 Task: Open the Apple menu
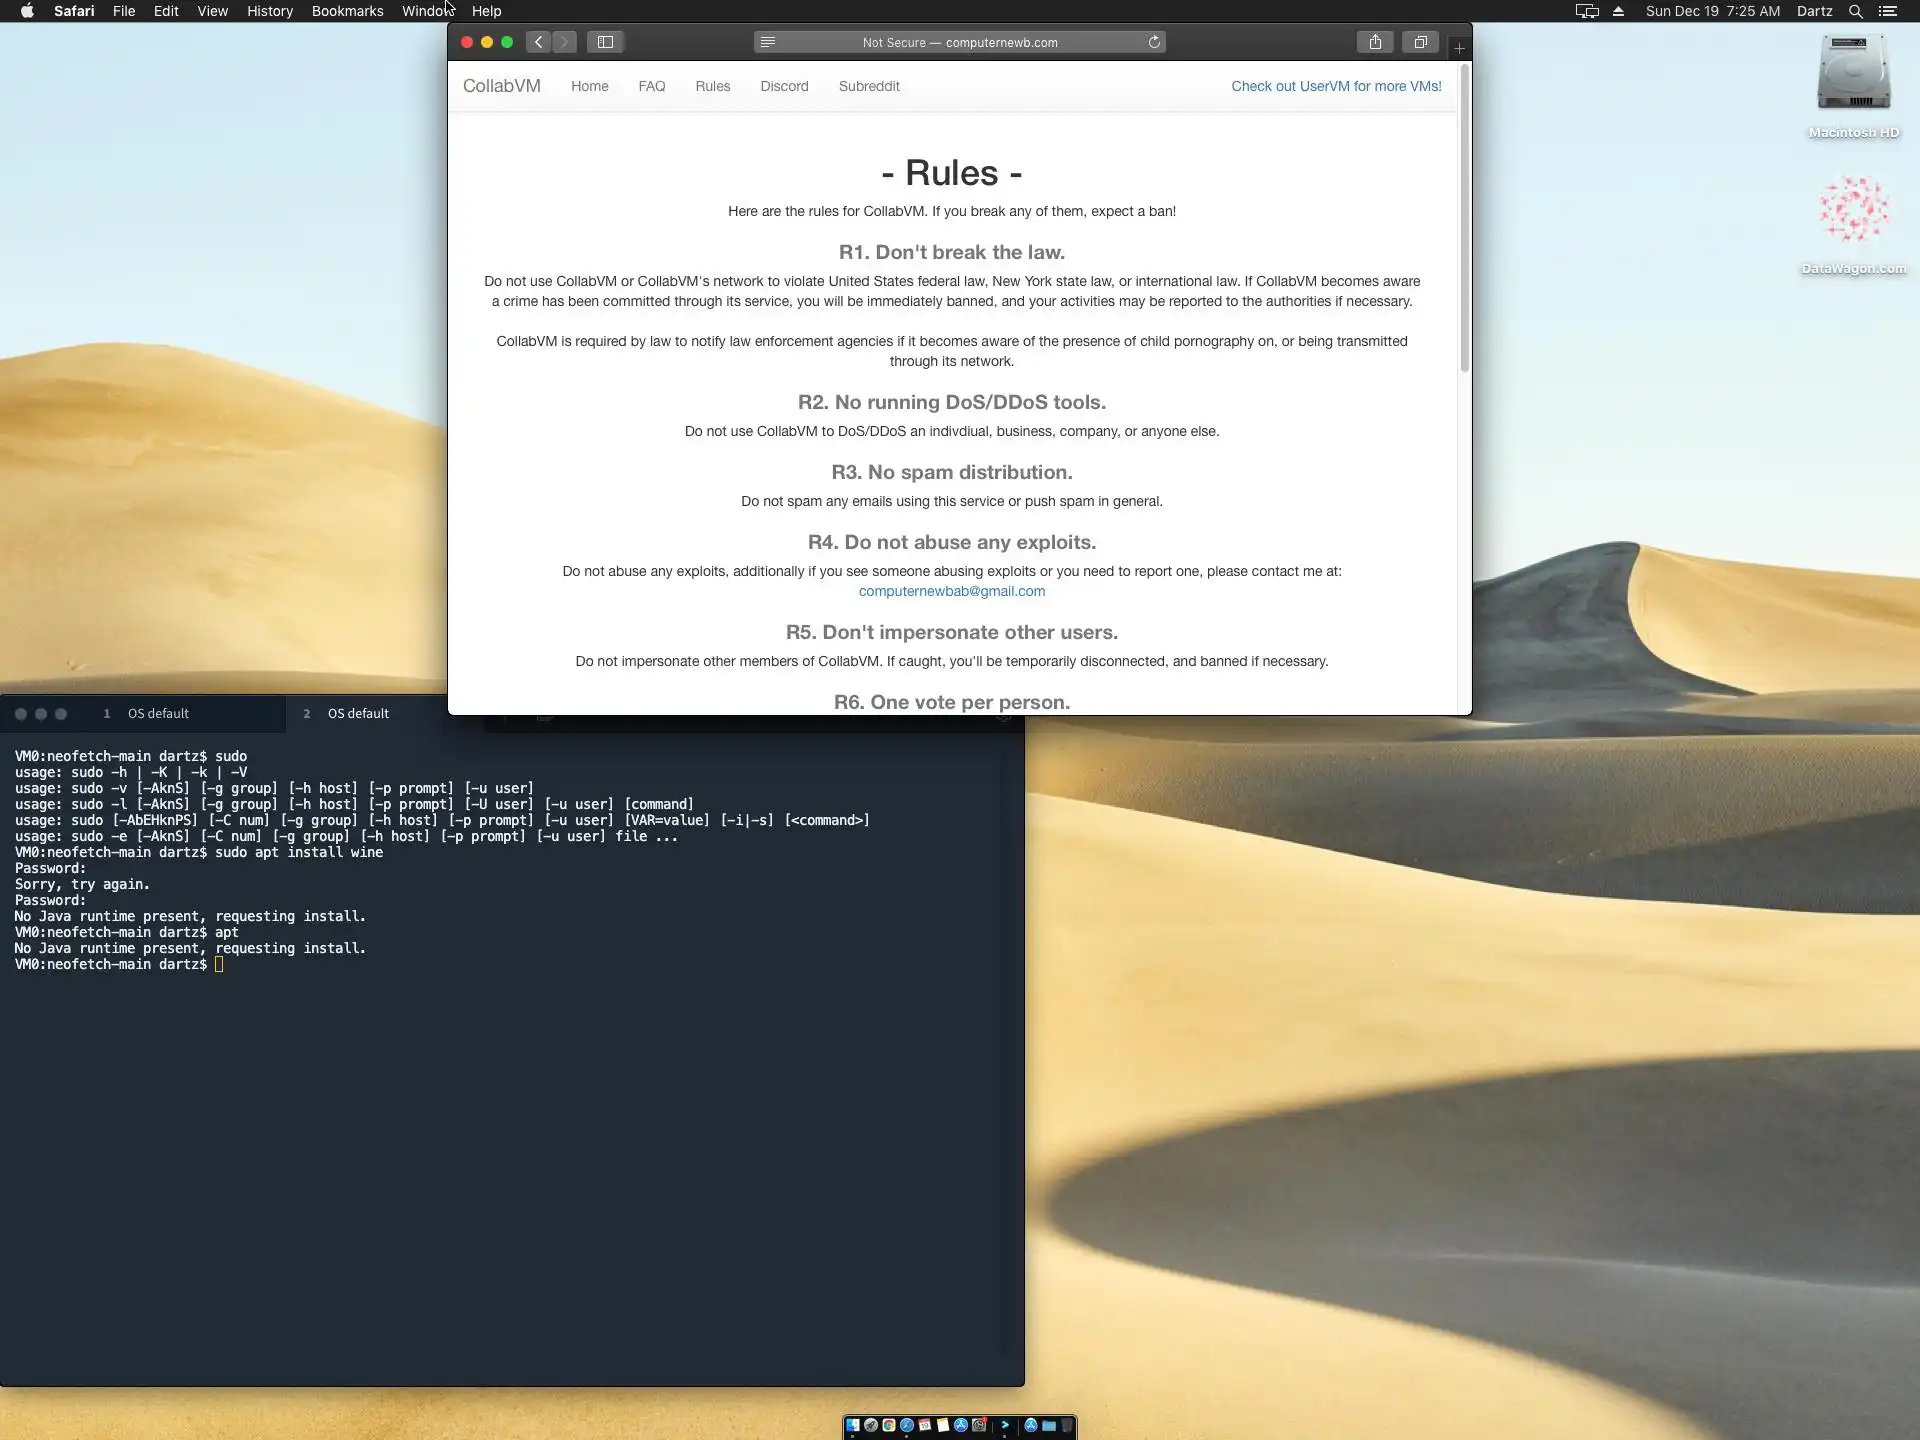click(27, 11)
